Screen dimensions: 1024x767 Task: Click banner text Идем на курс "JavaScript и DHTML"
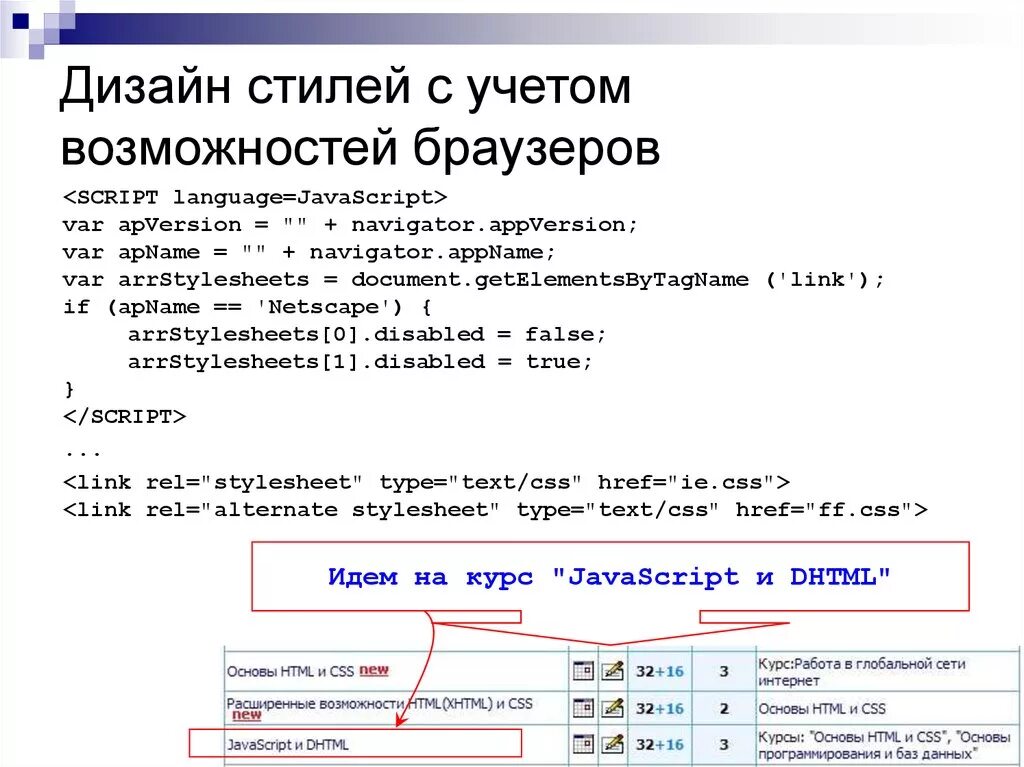coord(609,576)
